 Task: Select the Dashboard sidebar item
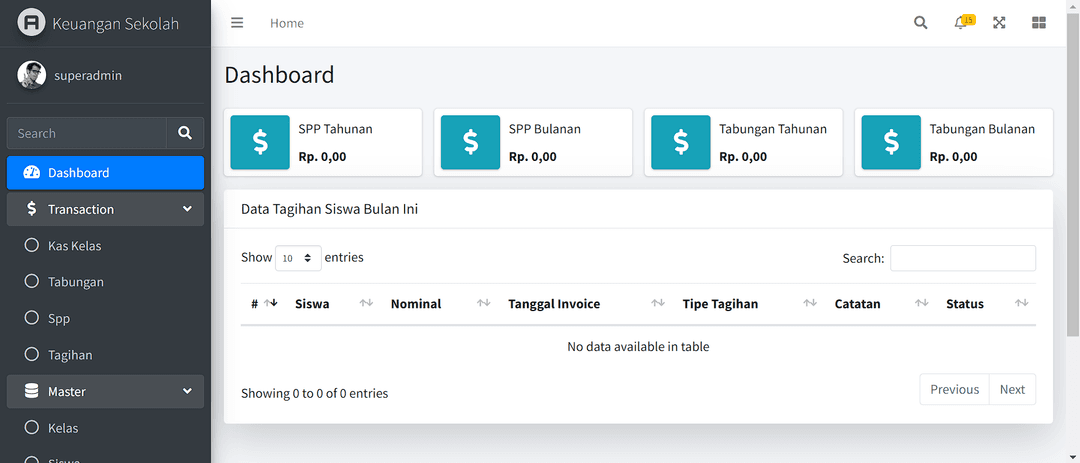click(x=105, y=172)
